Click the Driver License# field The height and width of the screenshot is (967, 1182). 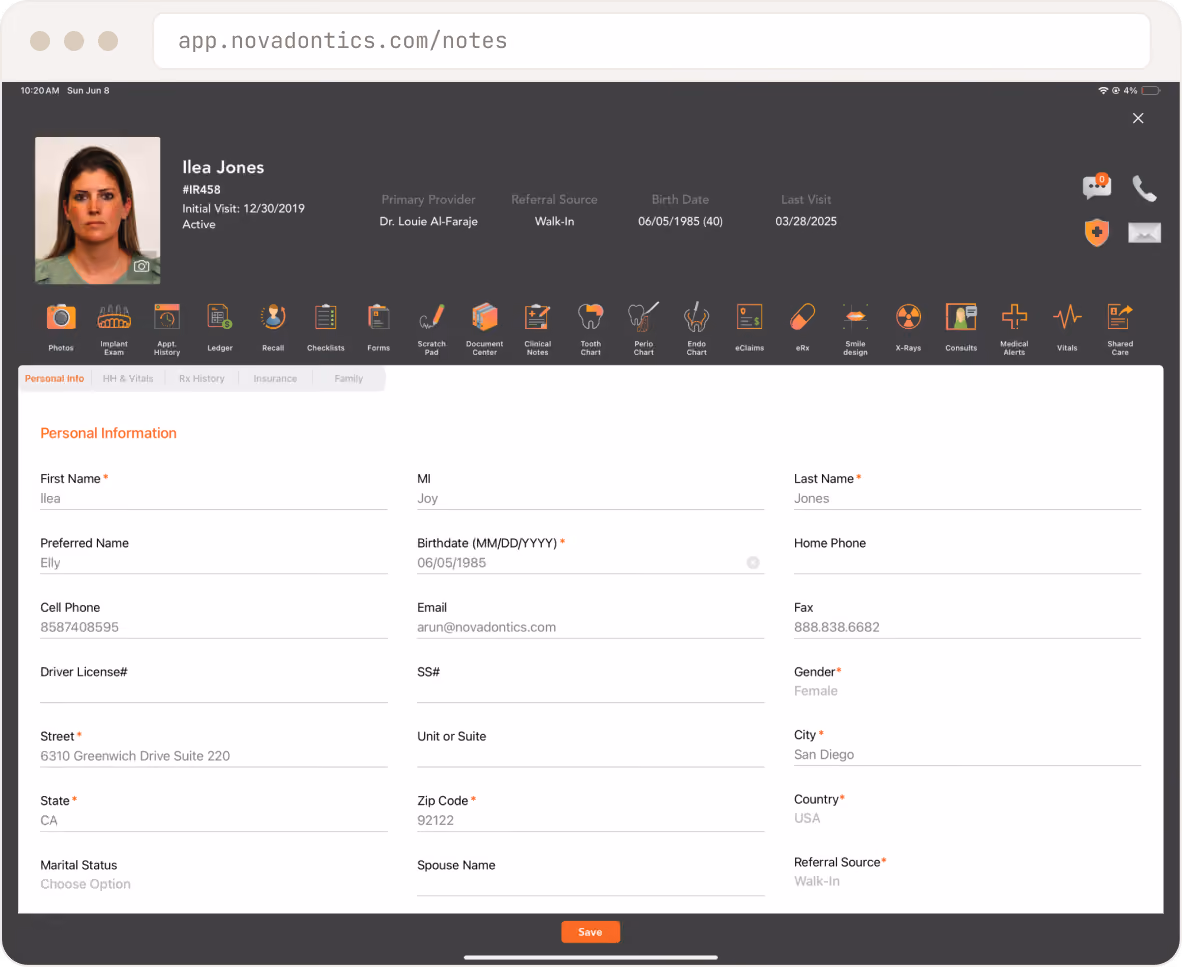click(x=213, y=692)
